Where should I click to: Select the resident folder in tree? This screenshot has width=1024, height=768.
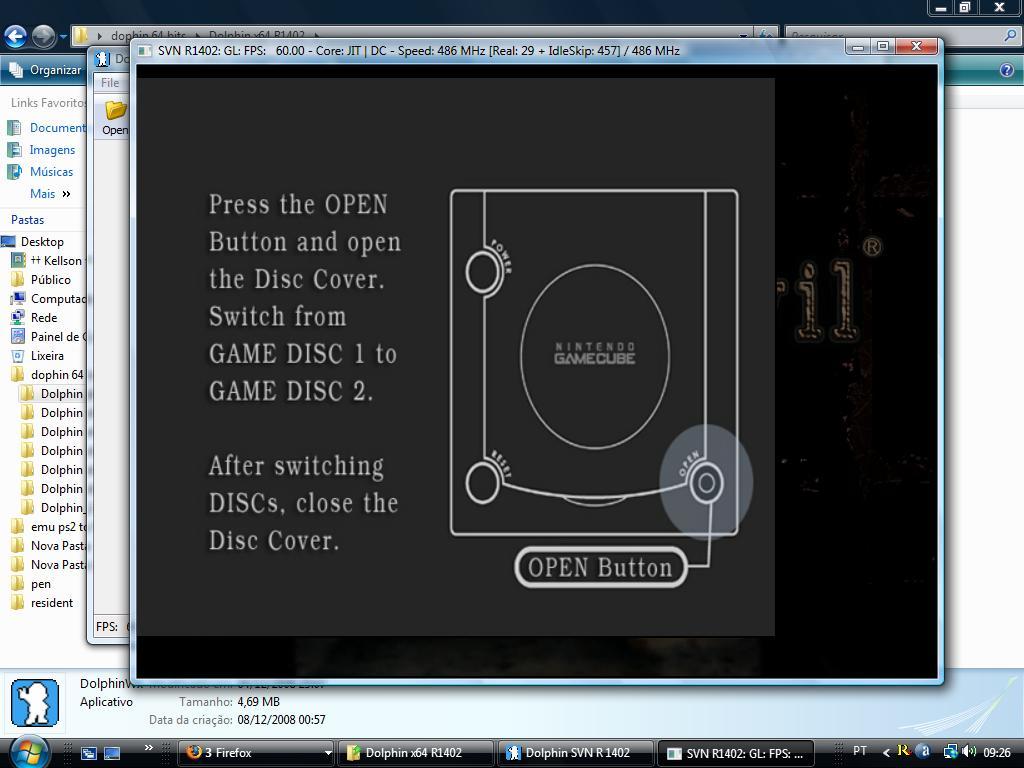(x=42, y=603)
